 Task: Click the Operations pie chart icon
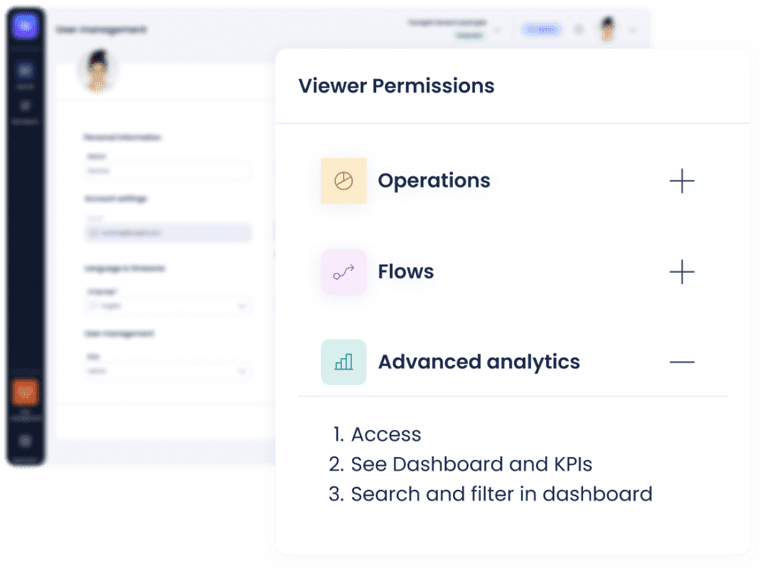click(x=343, y=181)
